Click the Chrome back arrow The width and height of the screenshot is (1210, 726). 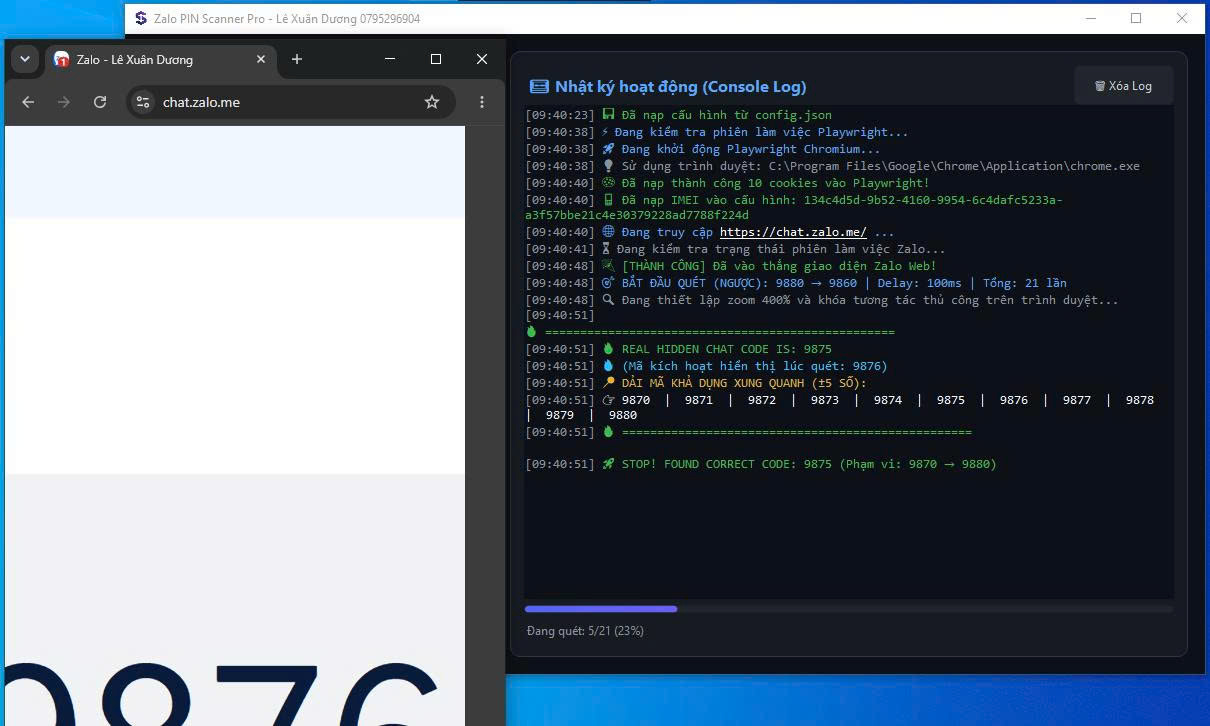(28, 102)
